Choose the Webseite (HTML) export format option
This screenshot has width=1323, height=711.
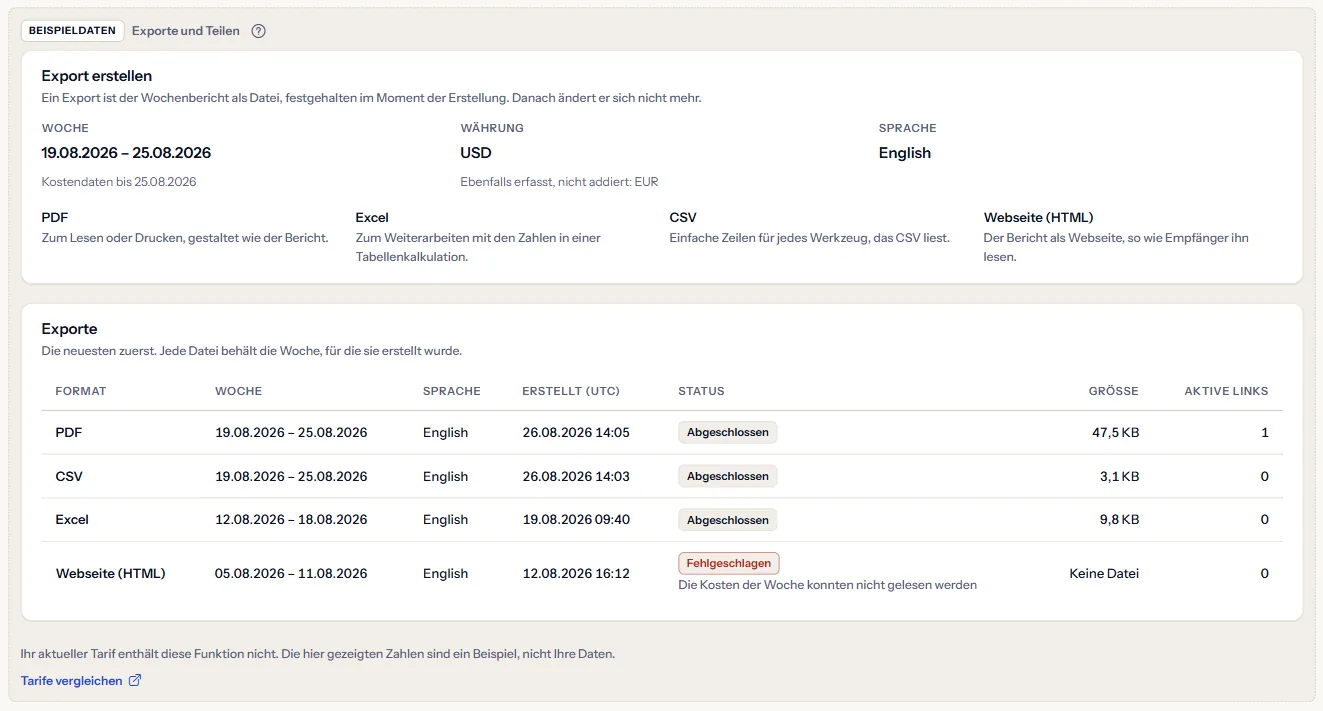tap(1127, 237)
